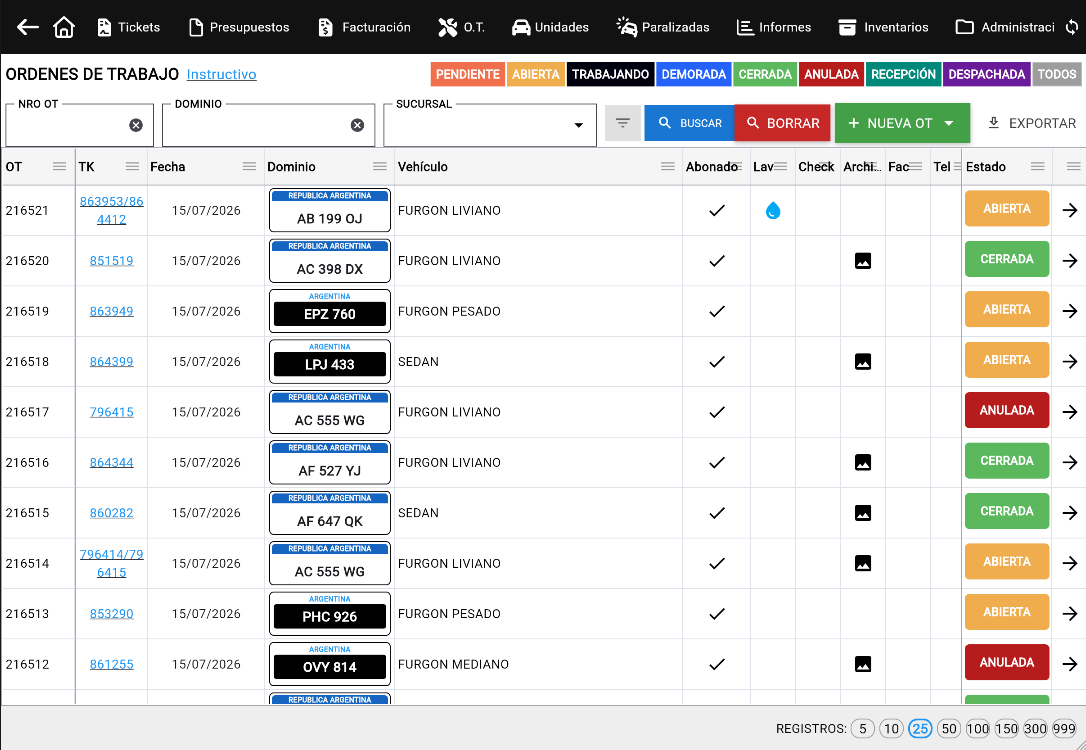Image resolution: width=1086 pixels, height=750 pixels.
Task: Expand the NUEVA OT dropdown arrow
Action: tap(949, 123)
